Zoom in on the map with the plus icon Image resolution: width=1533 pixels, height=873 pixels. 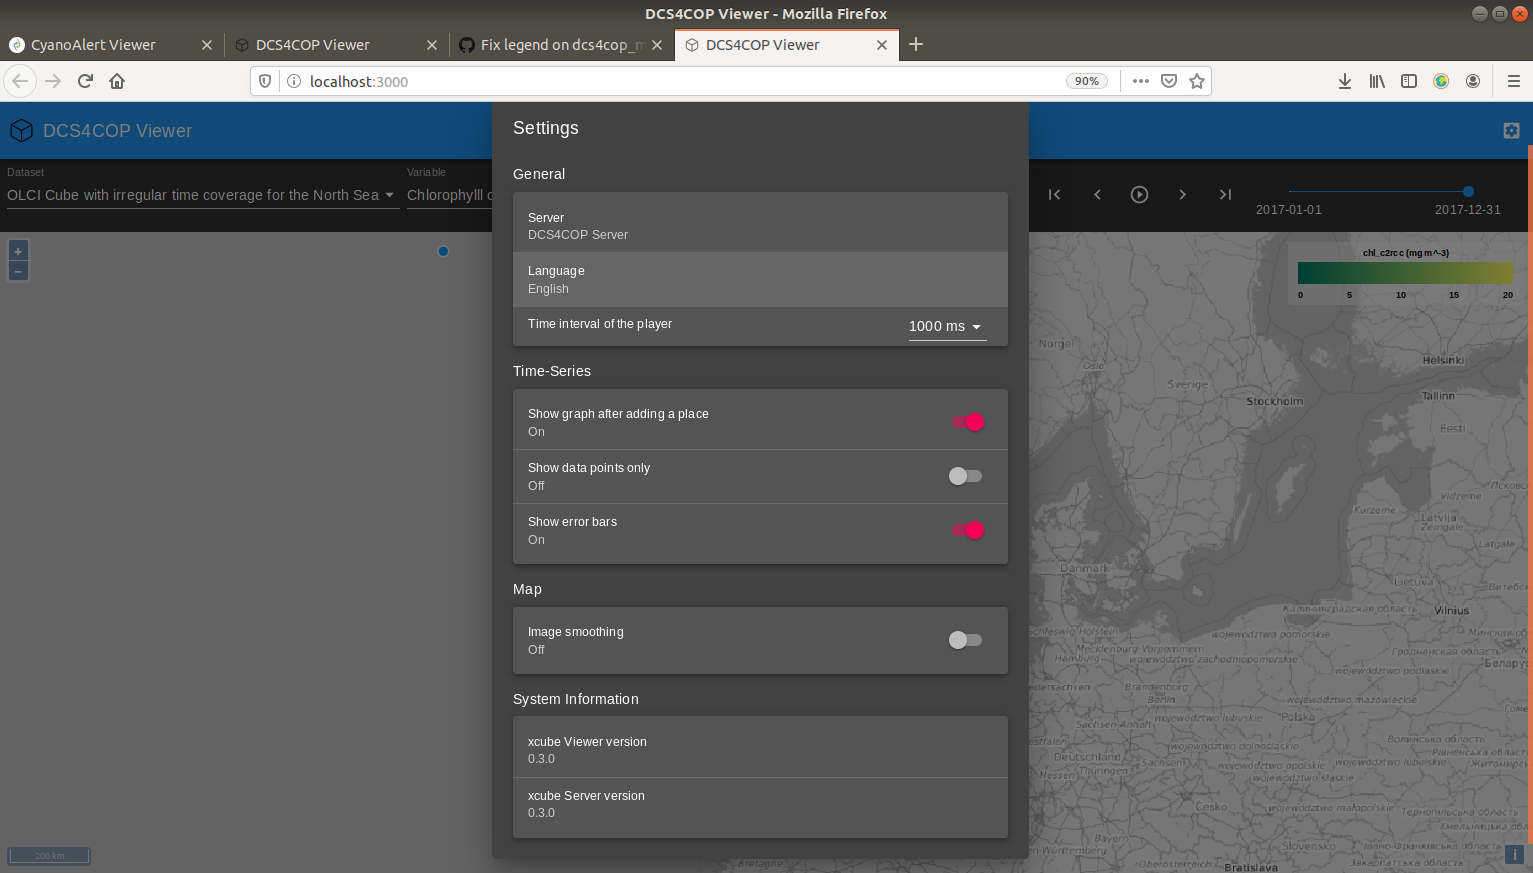tap(17, 250)
